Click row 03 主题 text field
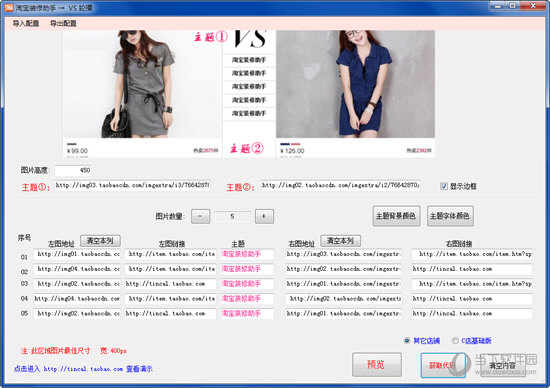Image resolution: width=550 pixels, height=388 pixels. (247, 284)
